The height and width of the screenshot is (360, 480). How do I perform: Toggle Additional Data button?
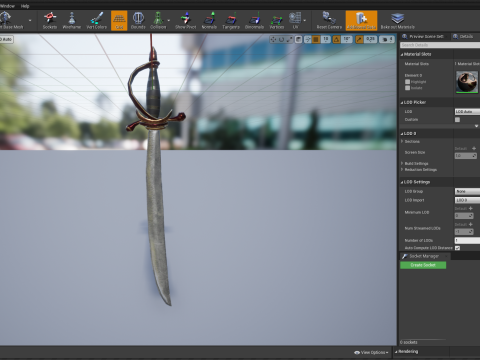pos(361,21)
